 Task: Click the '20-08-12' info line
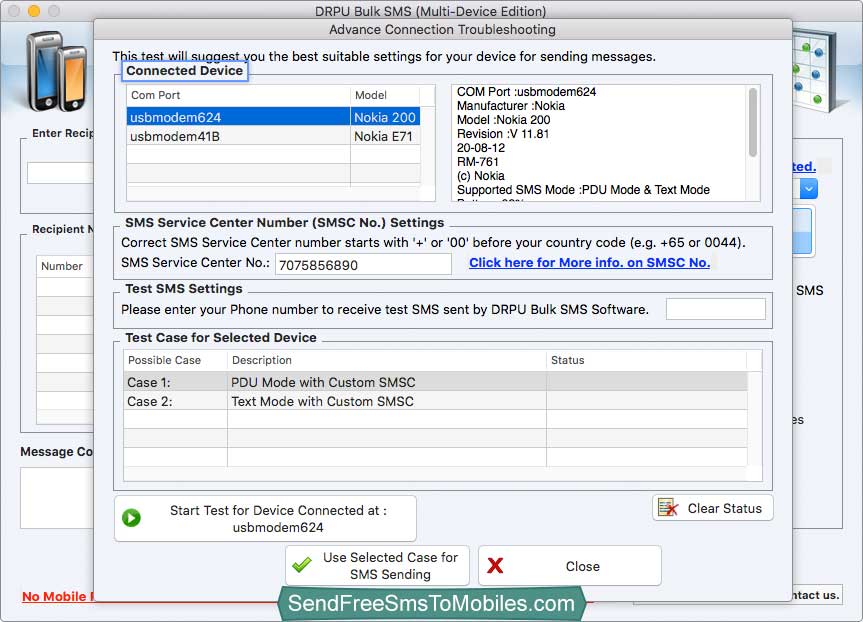click(x=480, y=148)
